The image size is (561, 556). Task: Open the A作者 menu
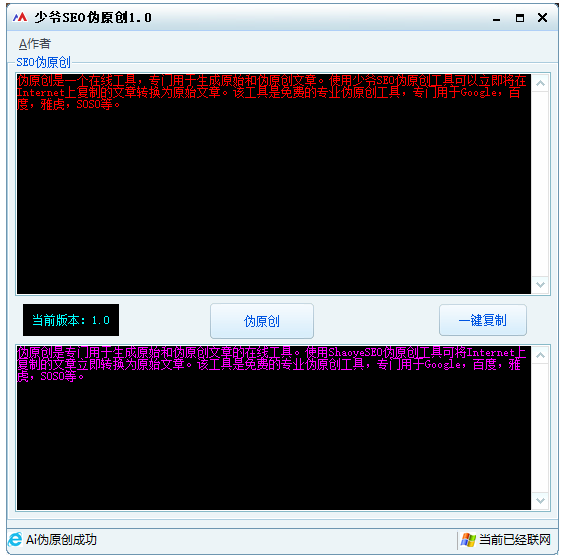click(x=35, y=44)
